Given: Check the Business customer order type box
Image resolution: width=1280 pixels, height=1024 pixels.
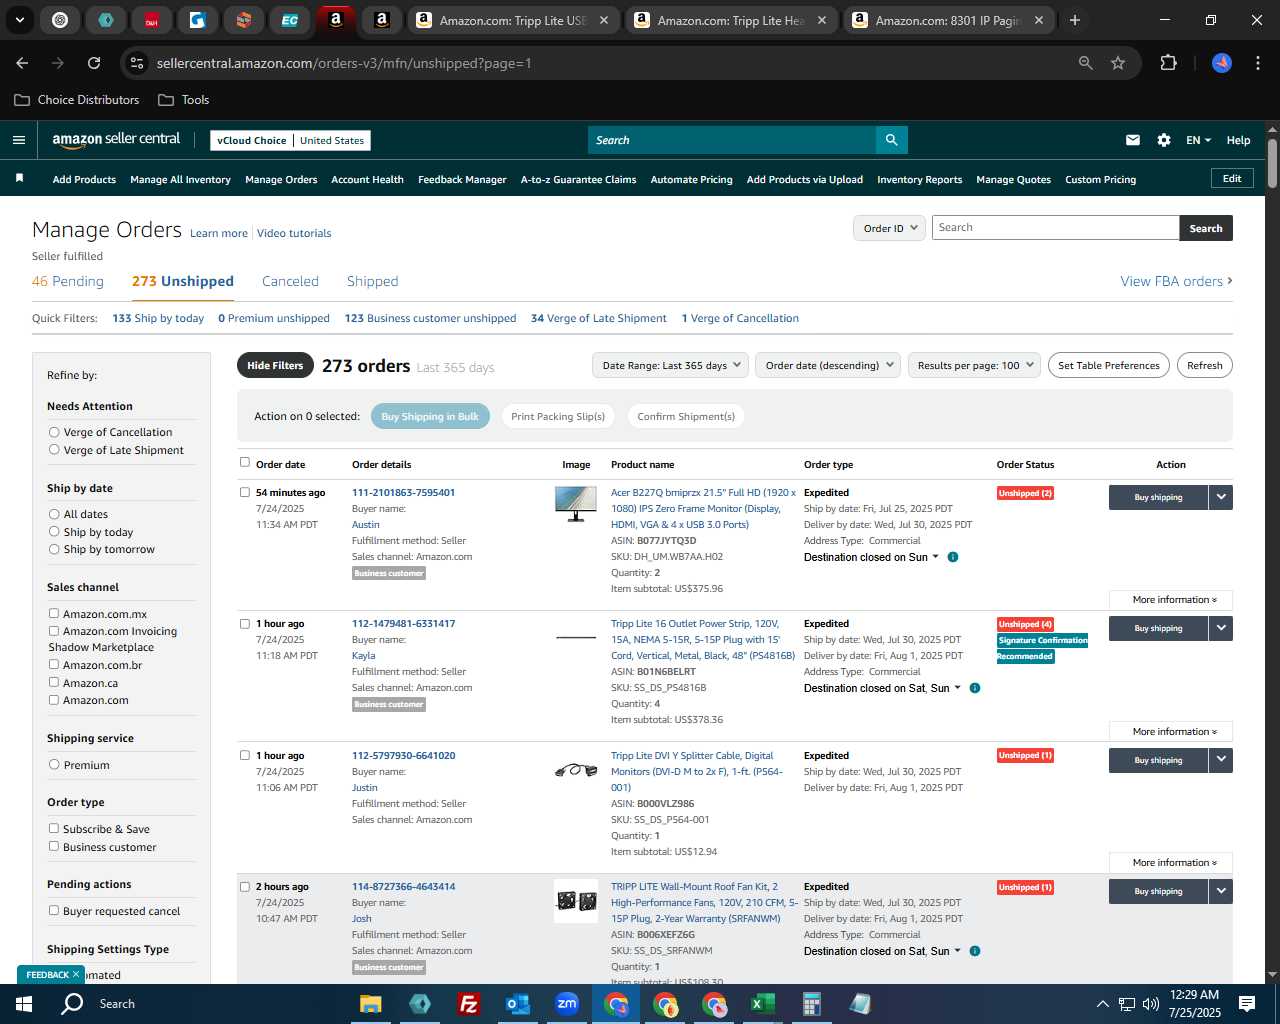Looking at the screenshot, I should (x=54, y=846).
